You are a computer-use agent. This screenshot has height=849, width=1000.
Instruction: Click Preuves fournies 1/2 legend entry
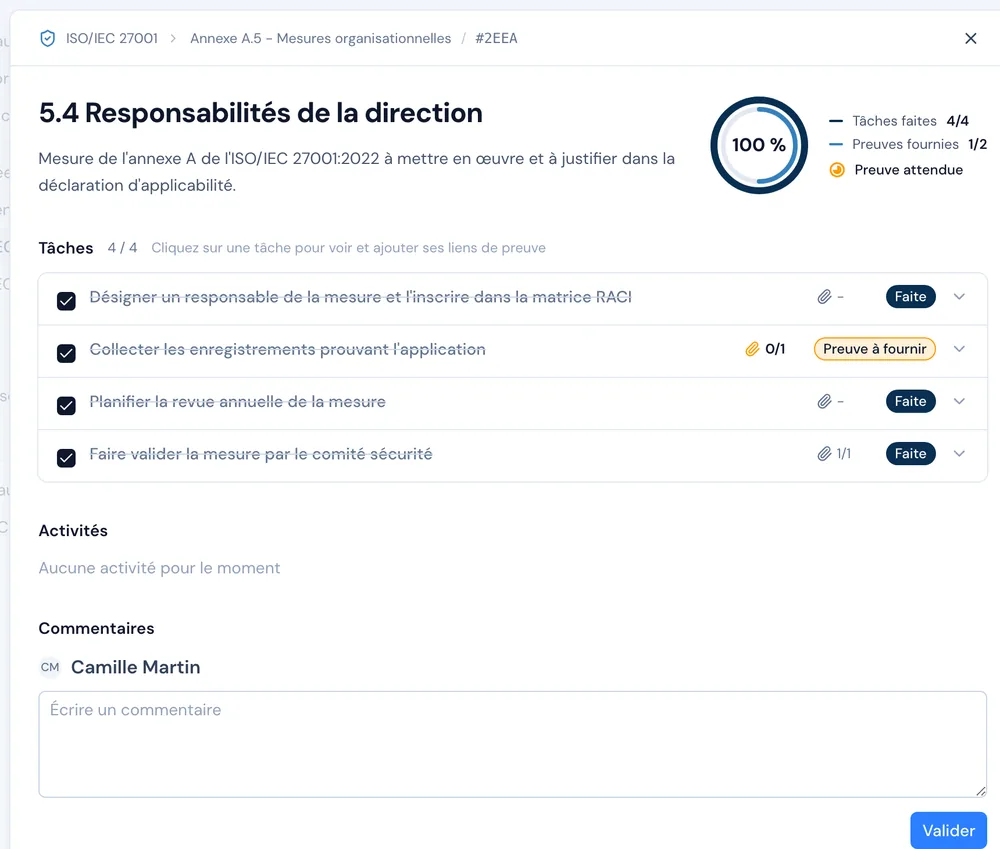click(x=908, y=144)
